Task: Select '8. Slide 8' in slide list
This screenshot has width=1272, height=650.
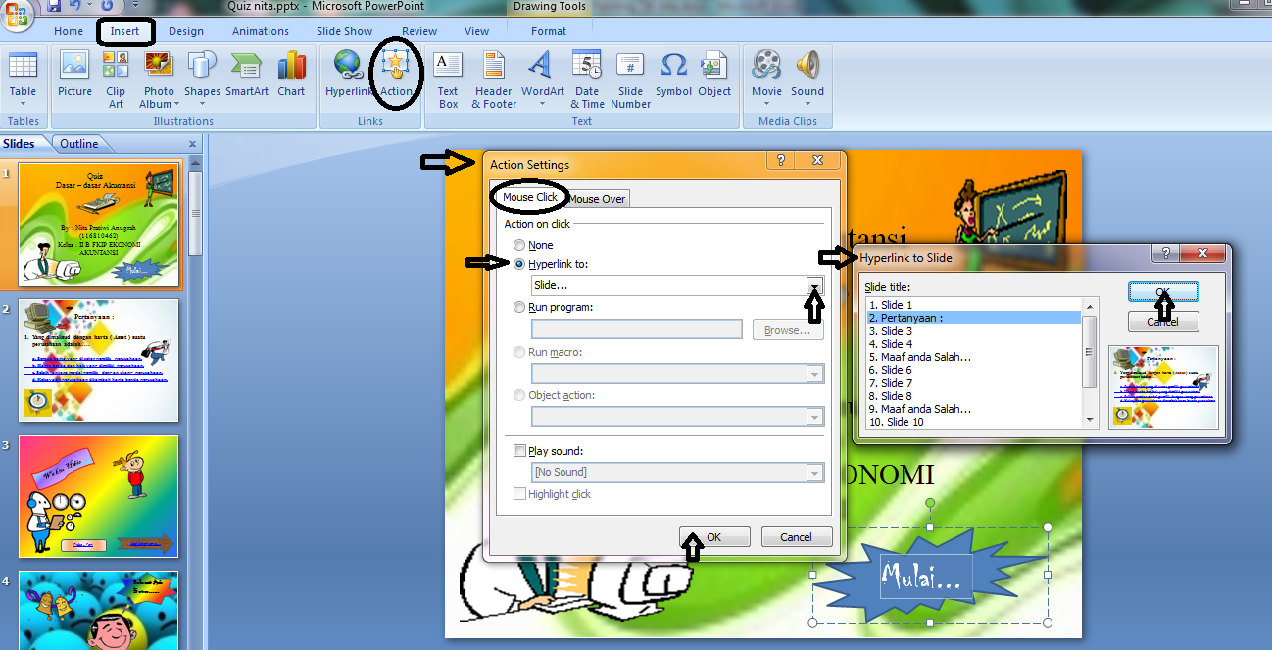Action: point(974,396)
